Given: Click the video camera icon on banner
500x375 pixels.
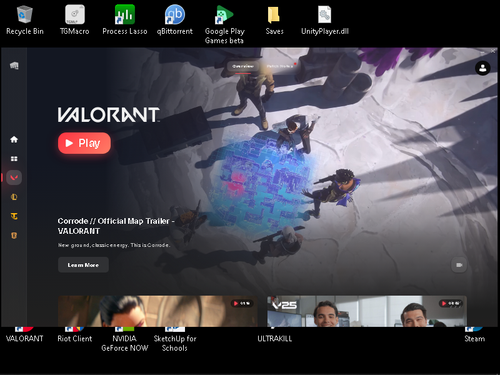Looking at the screenshot, I should (459, 265).
